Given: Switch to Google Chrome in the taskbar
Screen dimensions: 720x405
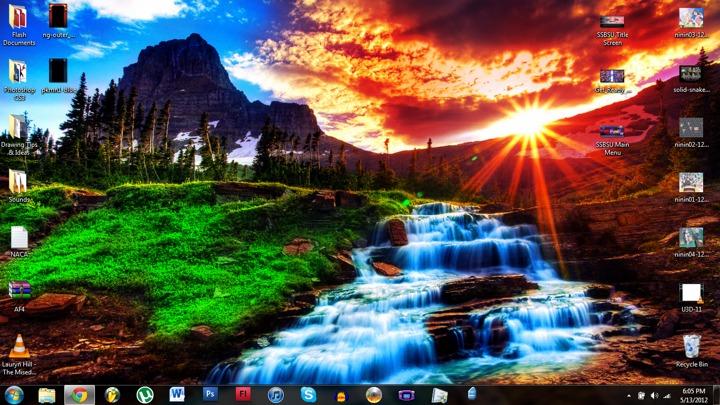Looking at the screenshot, I should point(79,395).
